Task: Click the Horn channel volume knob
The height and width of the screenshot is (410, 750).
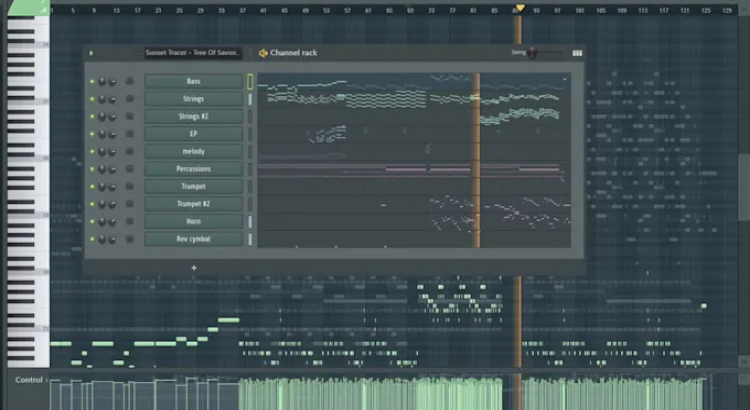Action: point(113,222)
